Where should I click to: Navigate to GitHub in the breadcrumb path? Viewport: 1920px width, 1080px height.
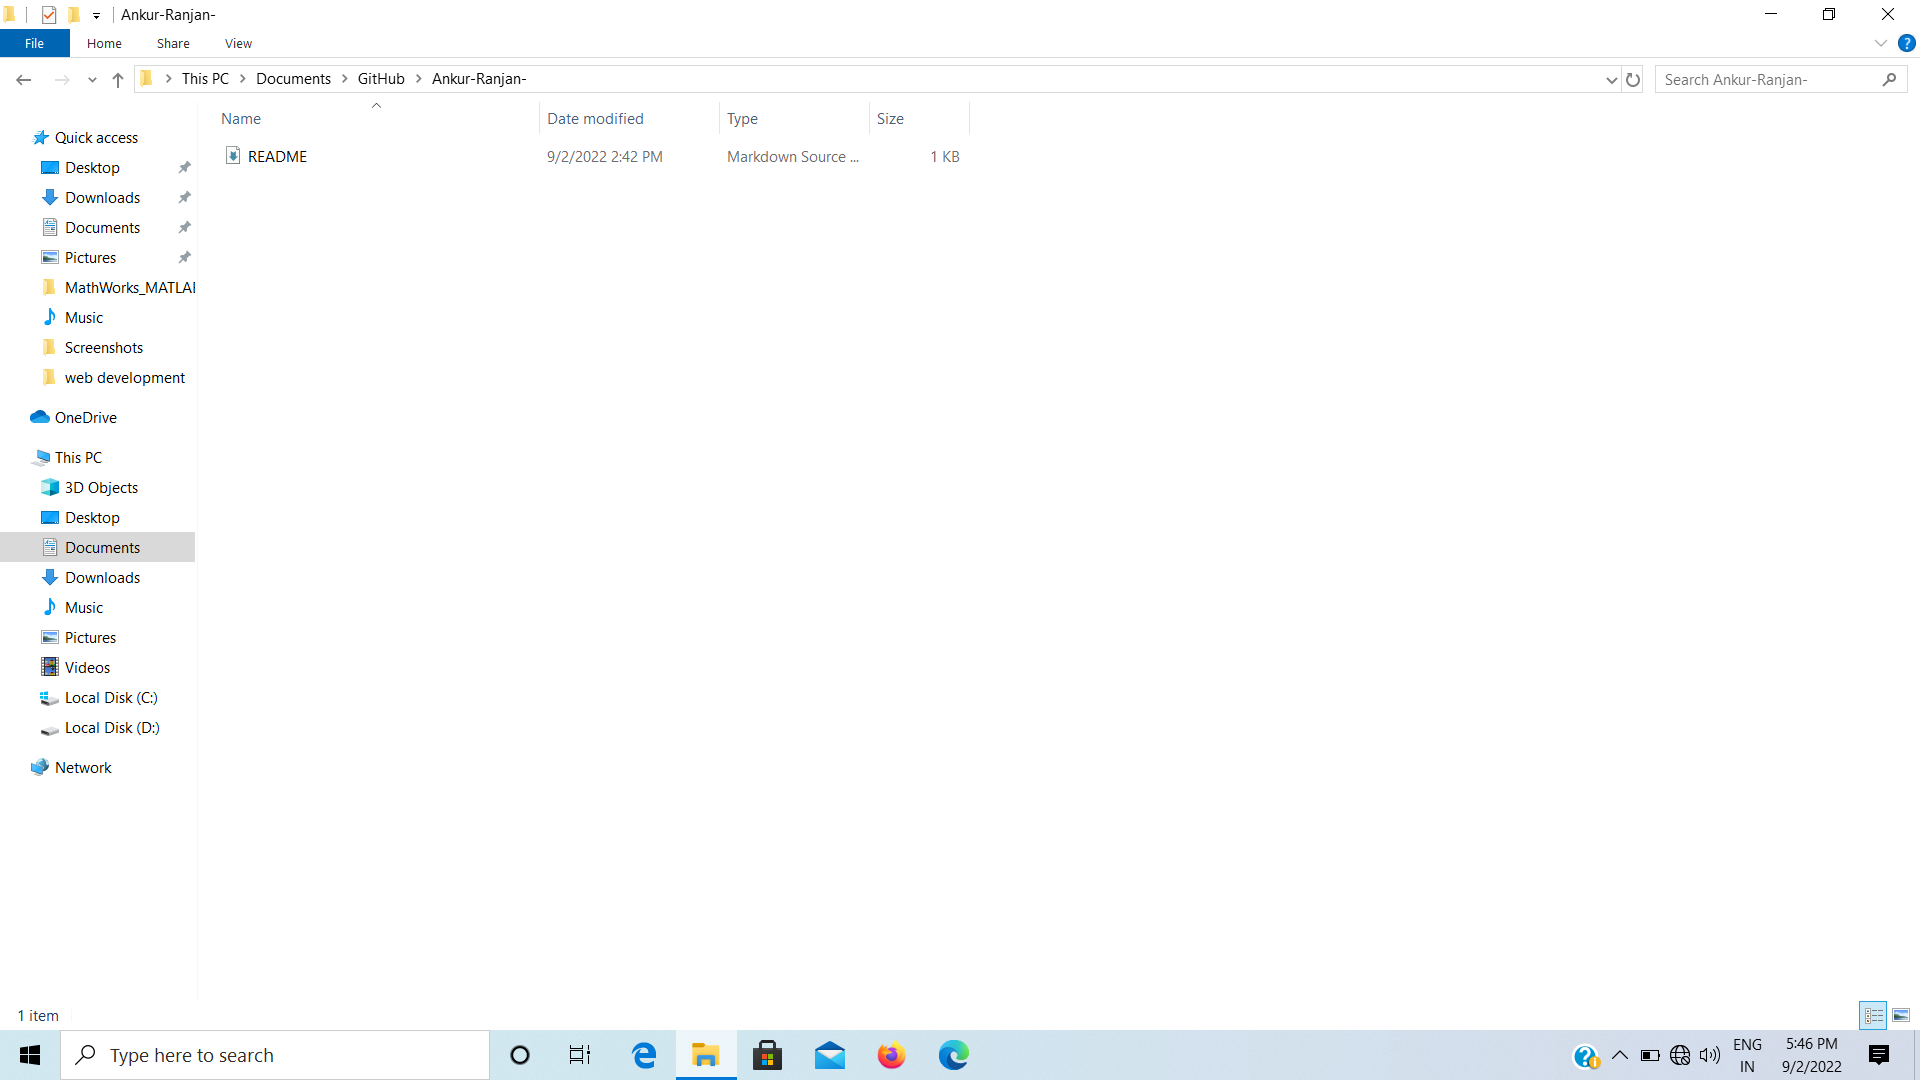(x=381, y=78)
